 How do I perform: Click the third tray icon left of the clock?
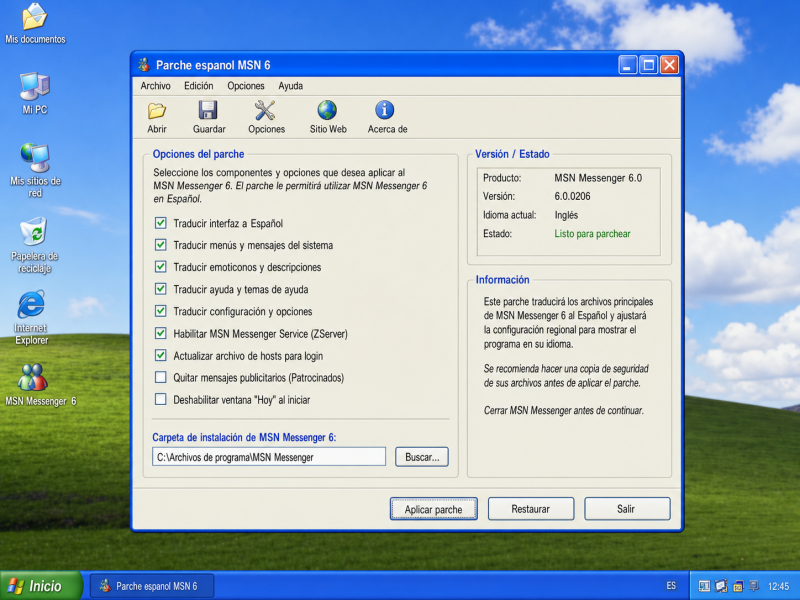point(738,586)
